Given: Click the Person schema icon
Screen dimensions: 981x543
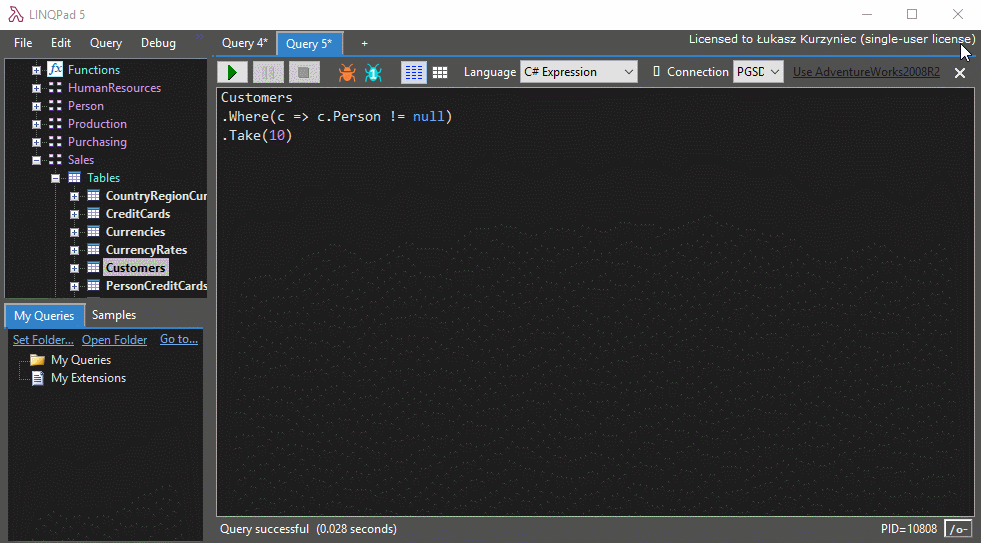Looking at the screenshot, I should [x=55, y=106].
